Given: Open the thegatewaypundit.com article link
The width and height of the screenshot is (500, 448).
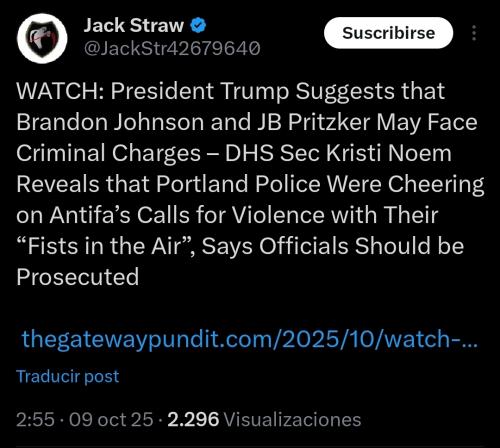Looking at the screenshot, I should click(x=250, y=339).
